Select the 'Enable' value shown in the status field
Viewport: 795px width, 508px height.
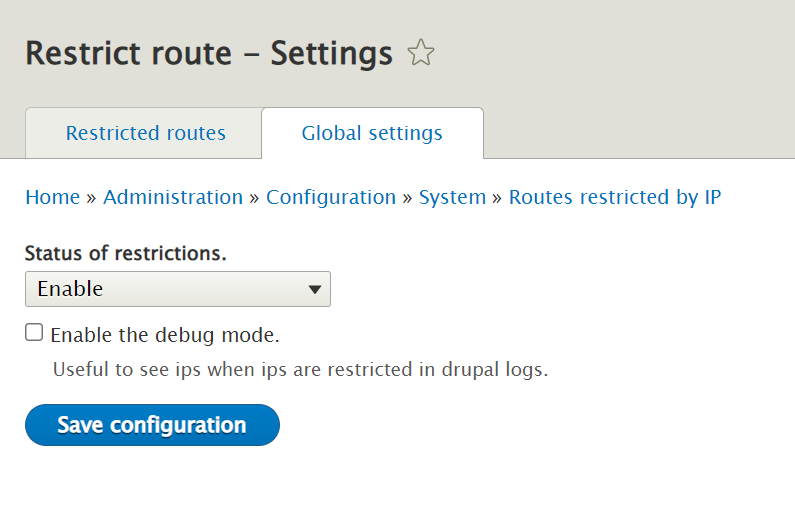(70, 289)
